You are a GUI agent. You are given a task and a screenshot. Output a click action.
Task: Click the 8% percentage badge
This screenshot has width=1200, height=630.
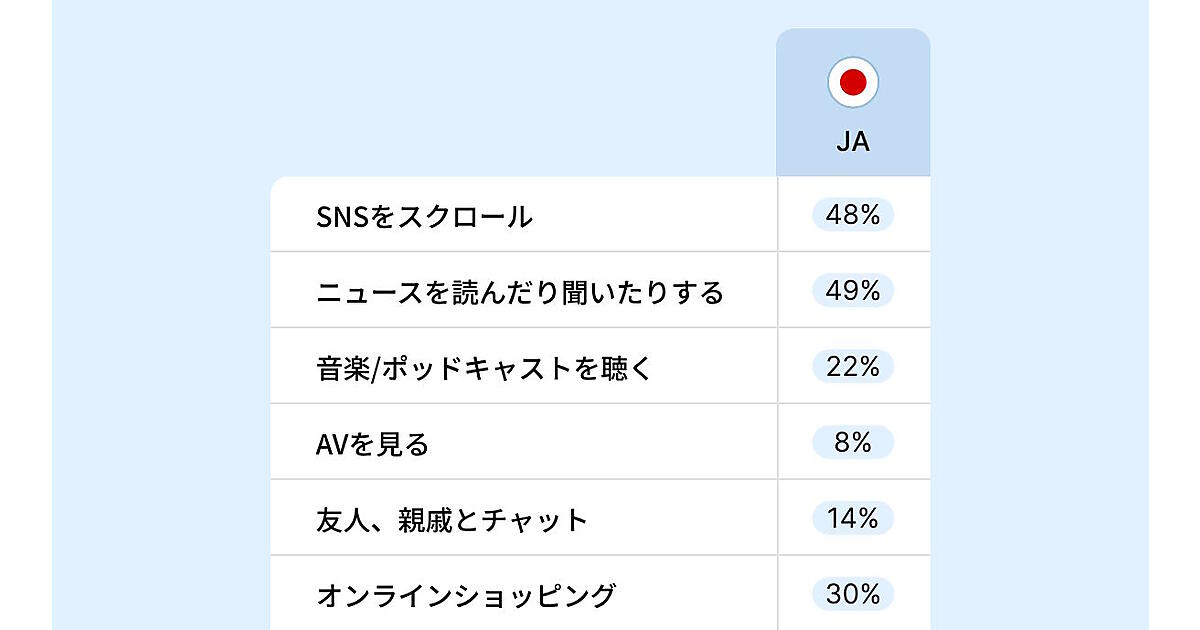coord(853,443)
